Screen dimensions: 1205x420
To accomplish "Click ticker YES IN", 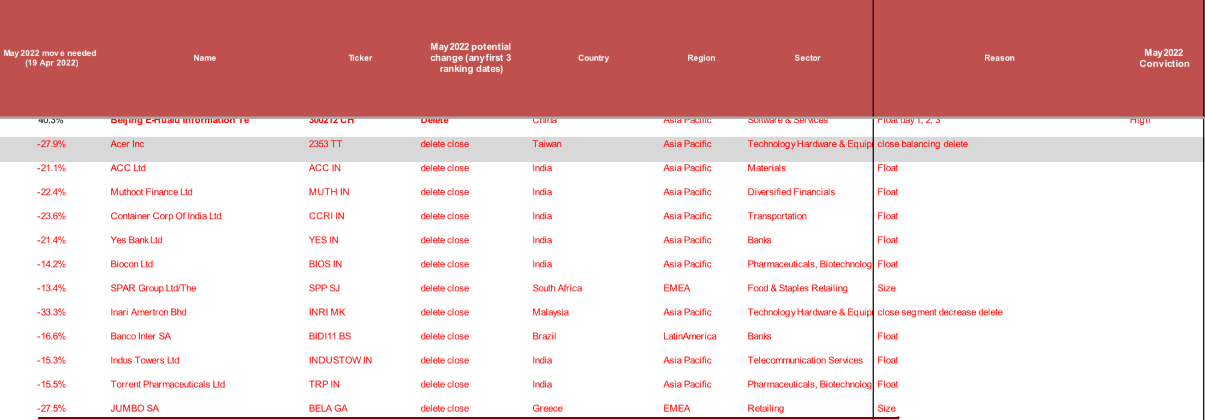I will click(x=325, y=240).
